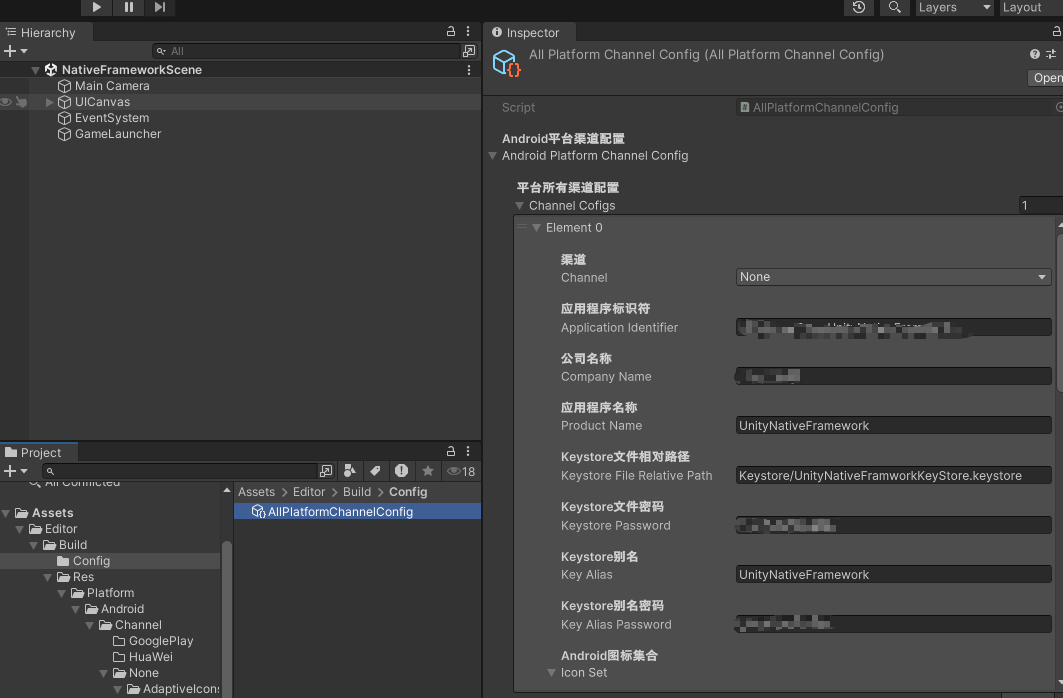The image size is (1063, 698).
Task: Select UICanvas in Hierarchy
Action: click(102, 102)
